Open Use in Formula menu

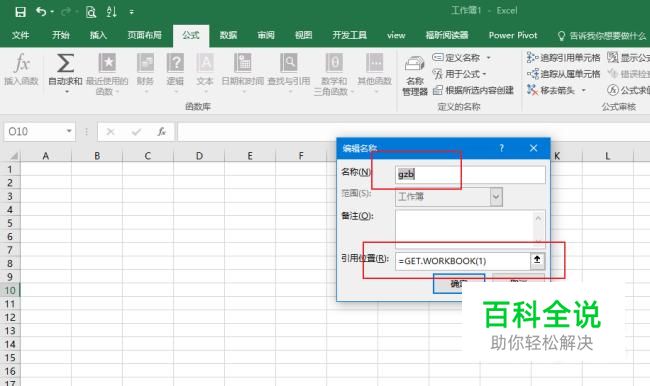pos(459,74)
